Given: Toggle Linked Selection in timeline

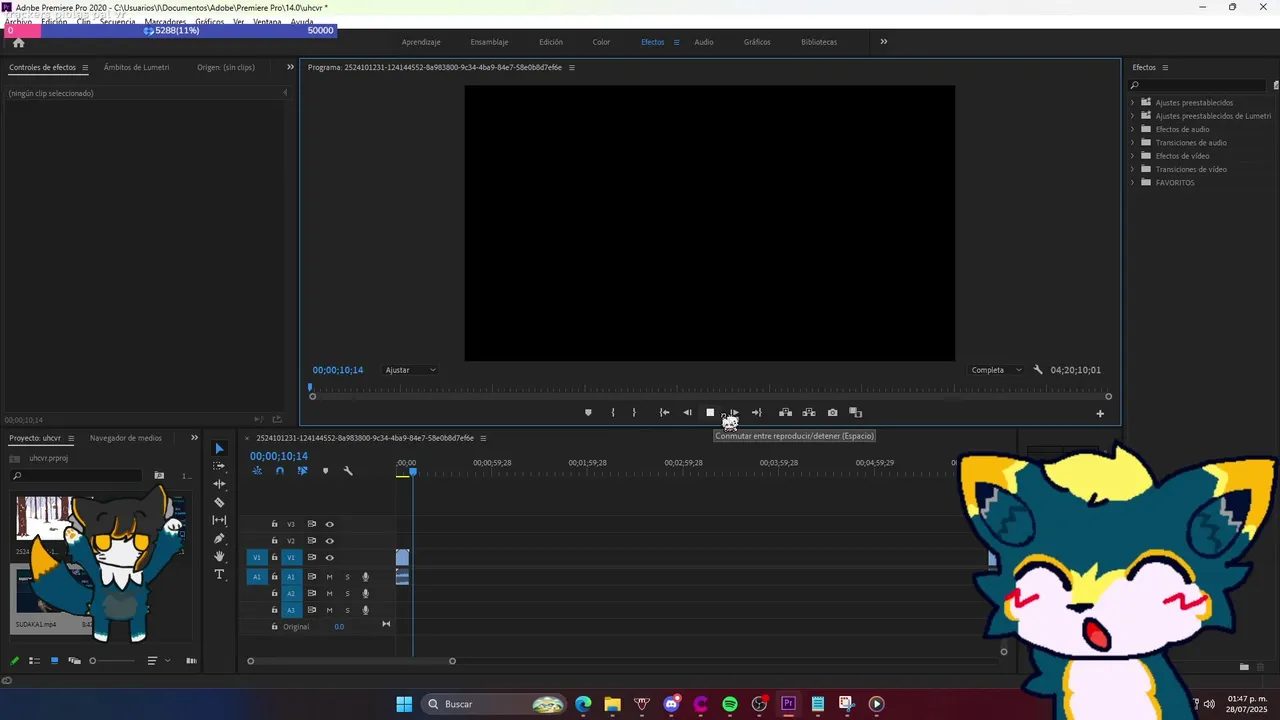Looking at the screenshot, I should [302, 471].
